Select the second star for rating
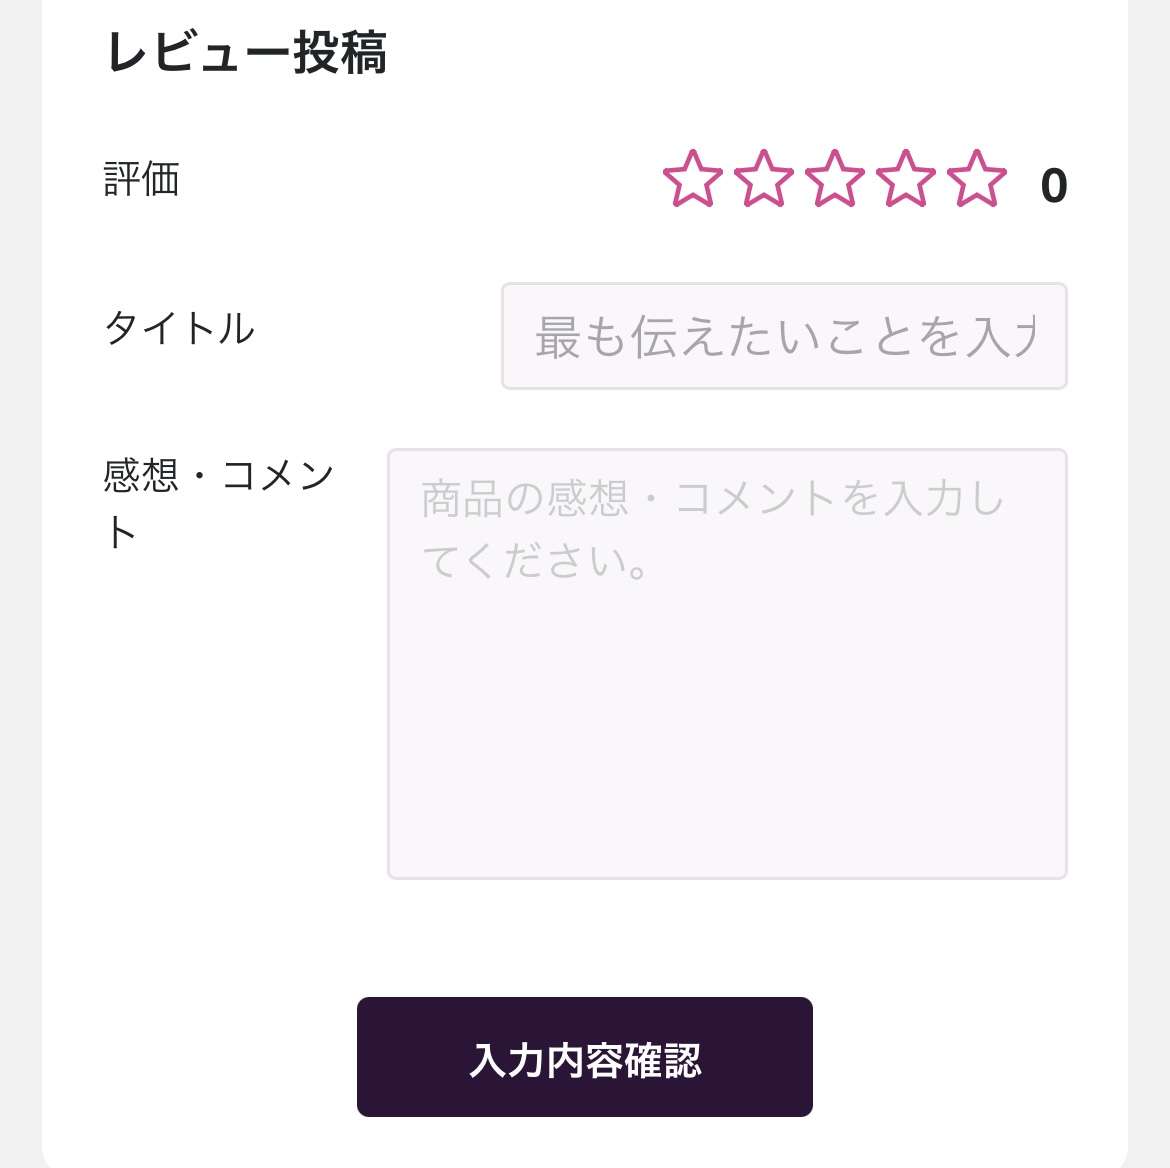Image resolution: width=1170 pixels, height=1168 pixels. pyautogui.click(x=763, y=180)
